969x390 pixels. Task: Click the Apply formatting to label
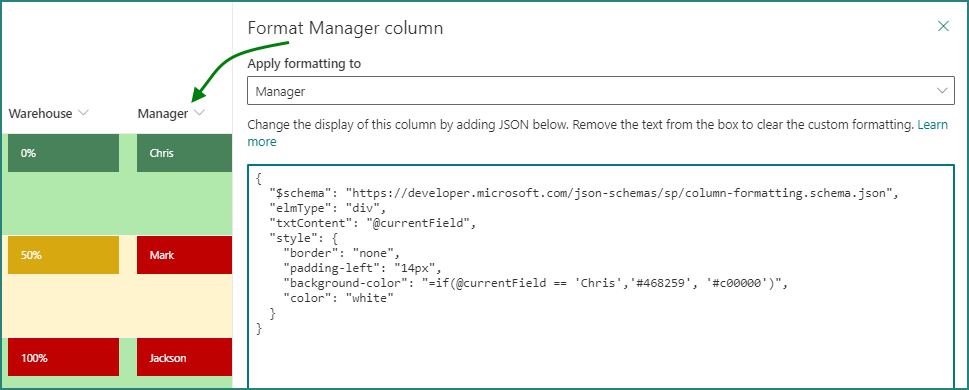tap(304, 64)
